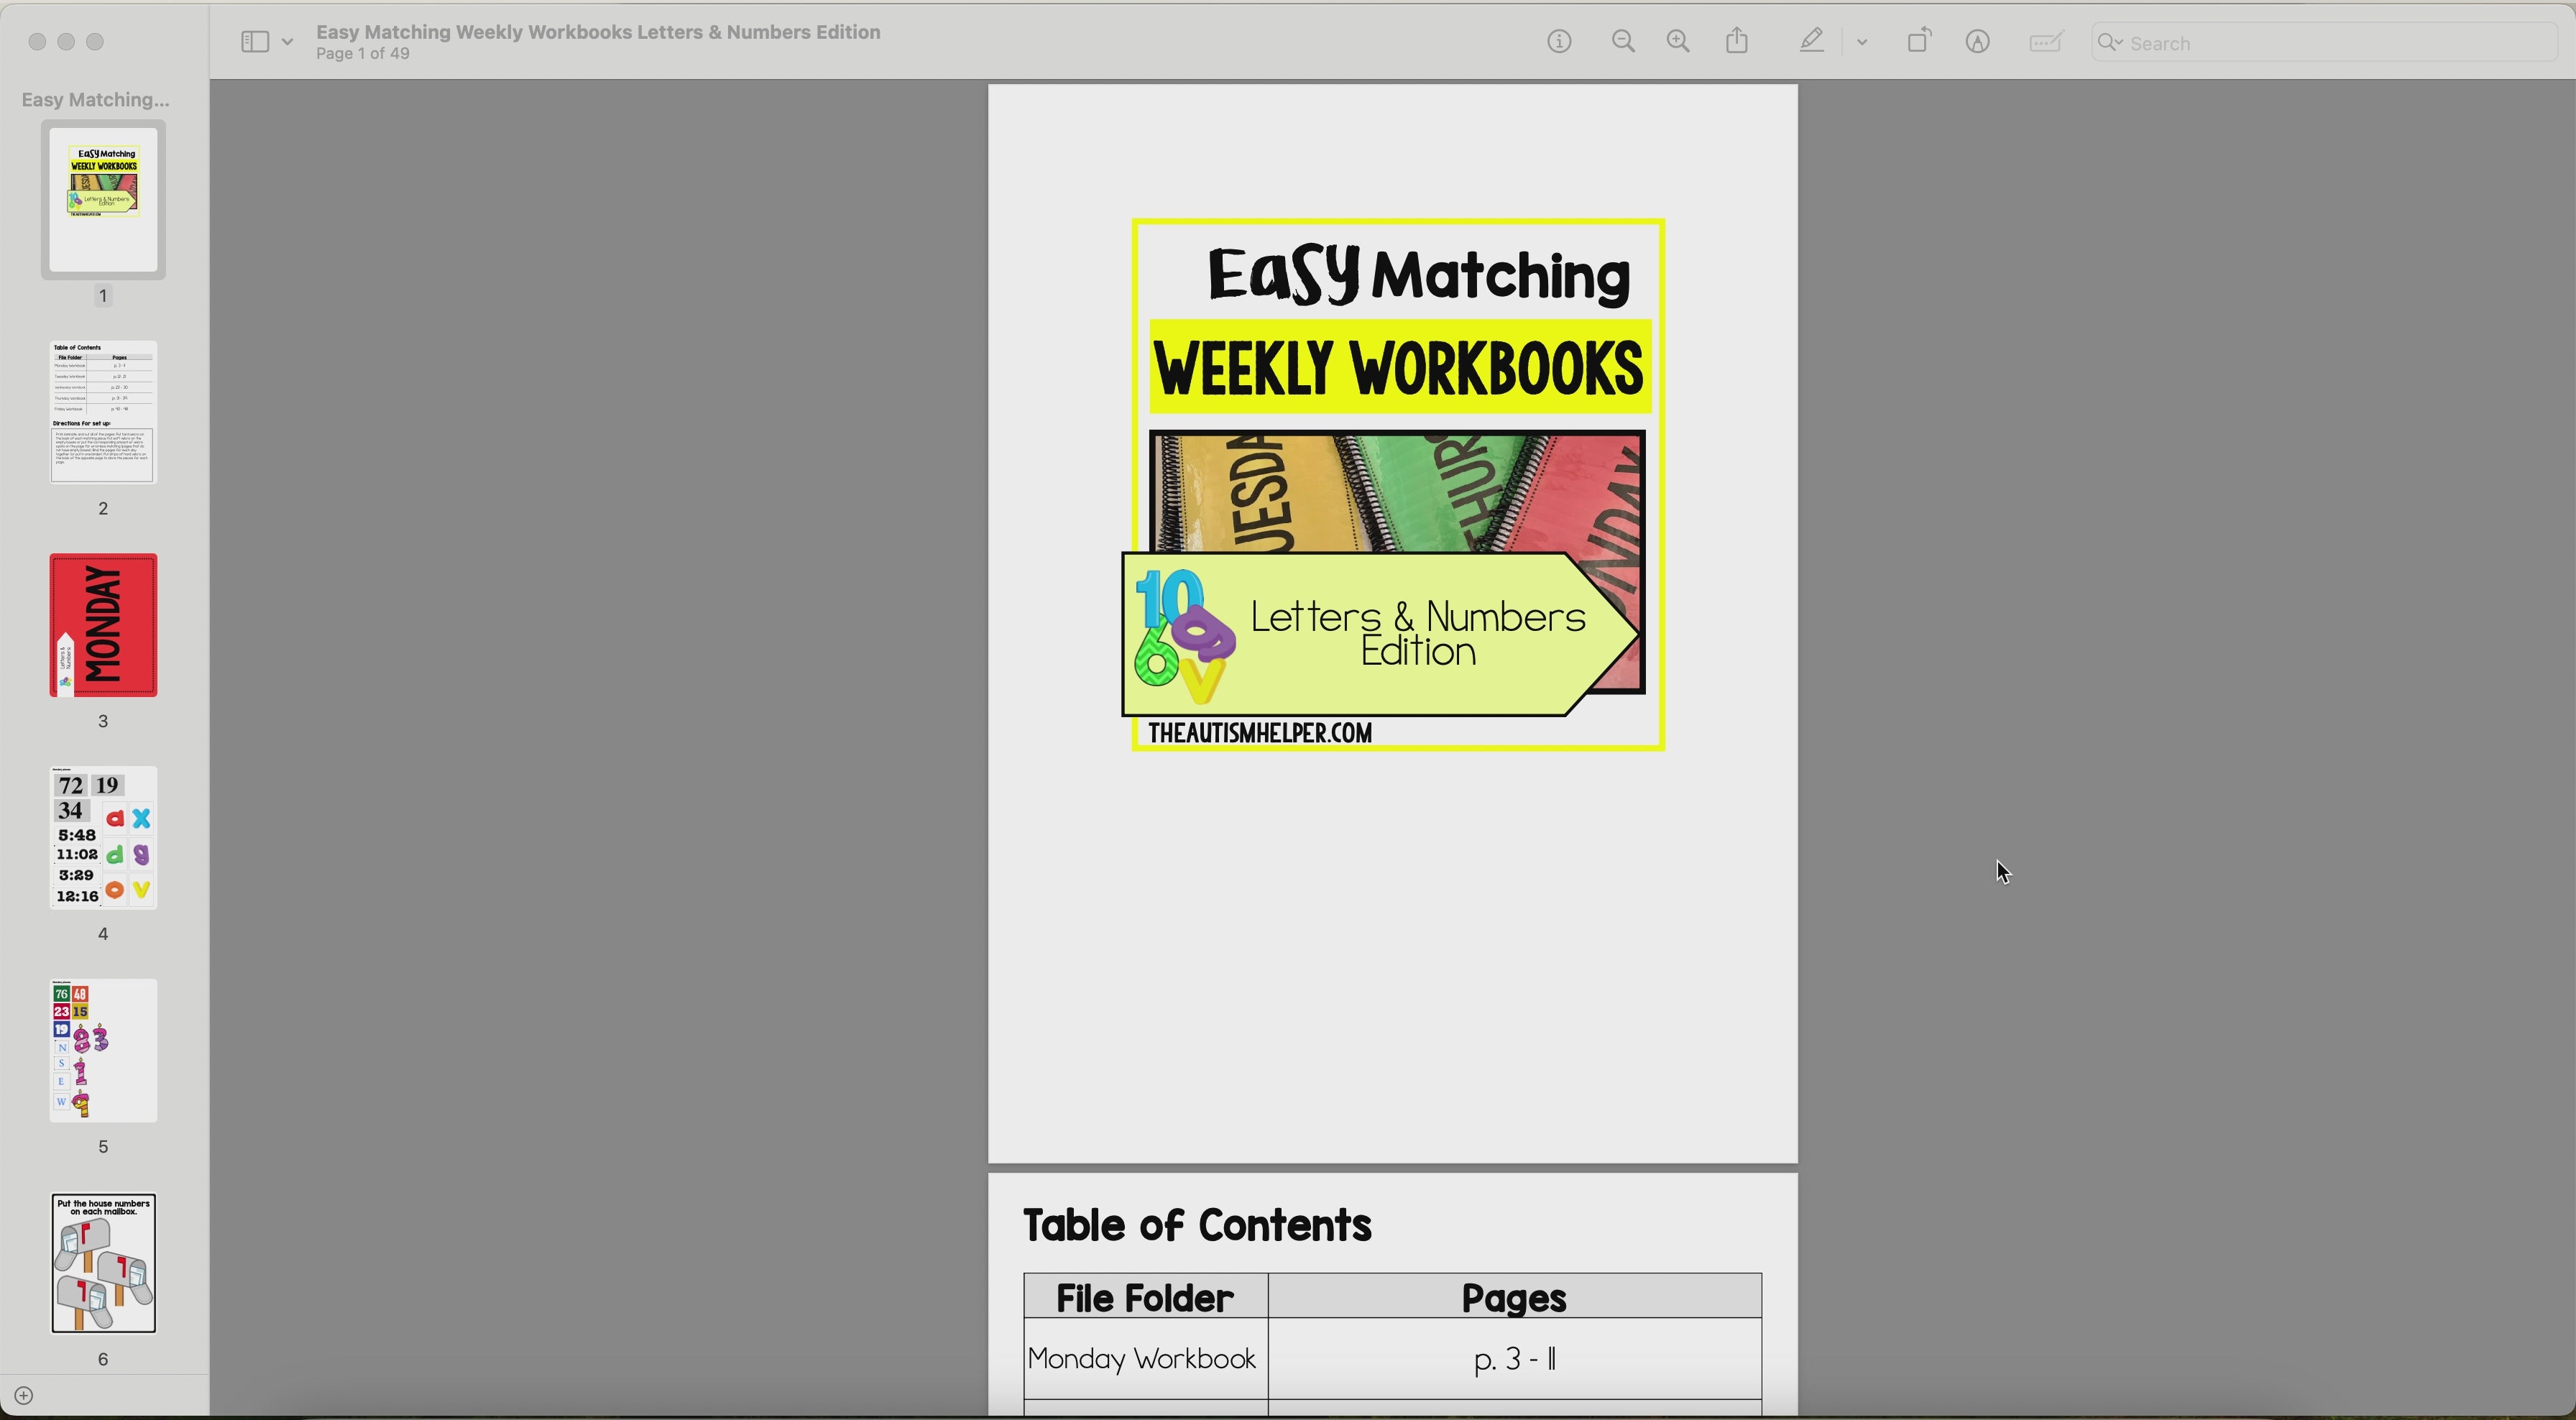Expand the sidebar view options chevron
The image size is (2576, 1420).
(x=287, y=41)
